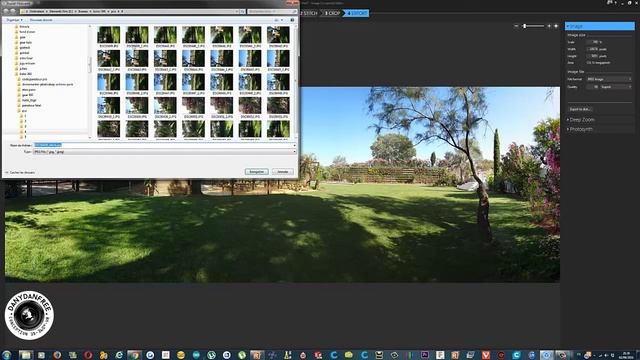Click the Export to disk button

[580, 109]
